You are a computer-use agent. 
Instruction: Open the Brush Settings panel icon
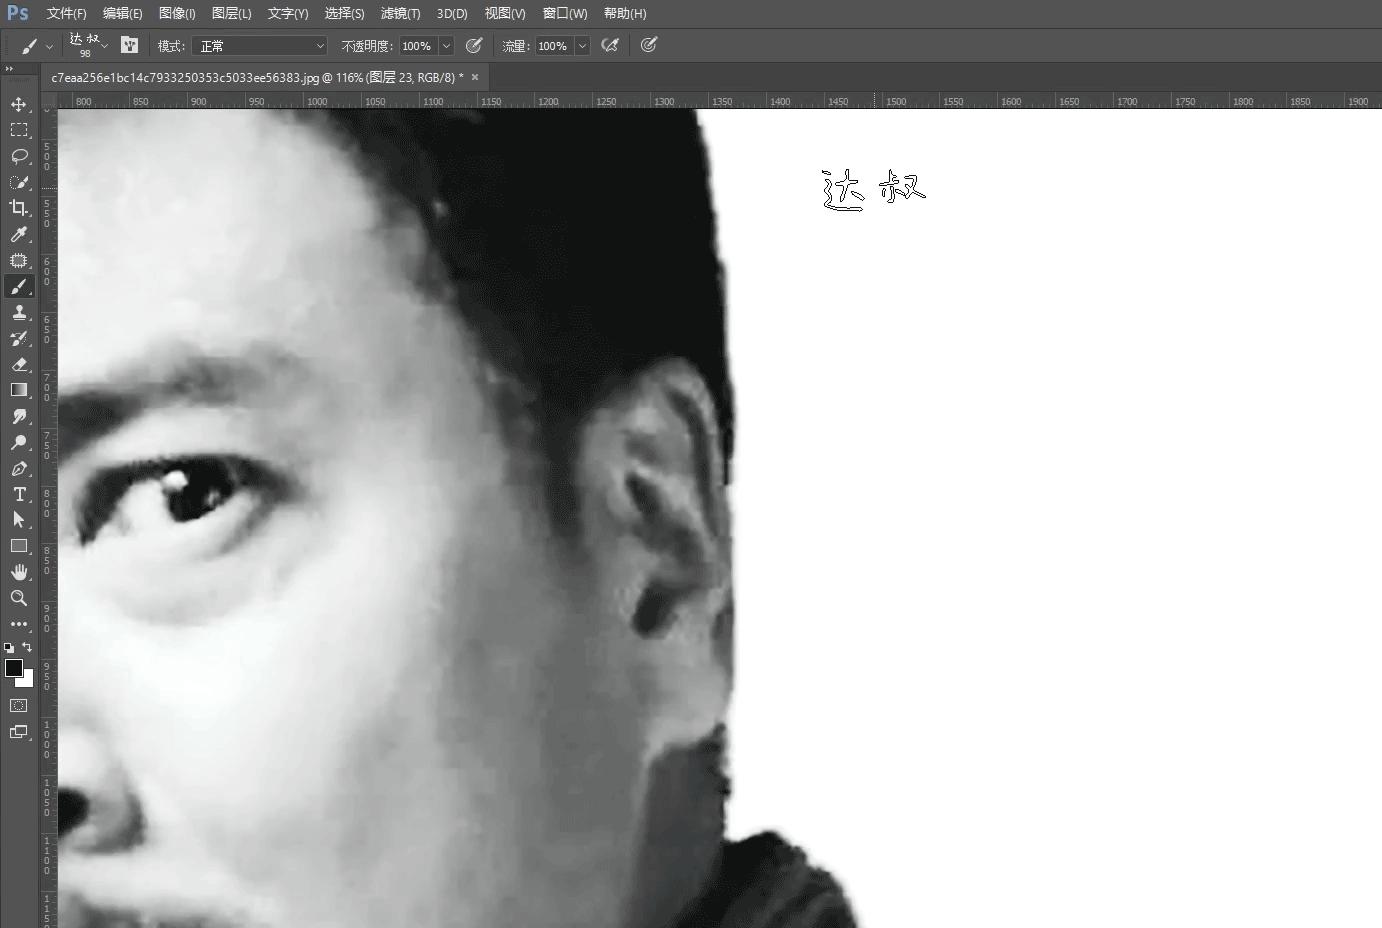(x=130, y=45)
